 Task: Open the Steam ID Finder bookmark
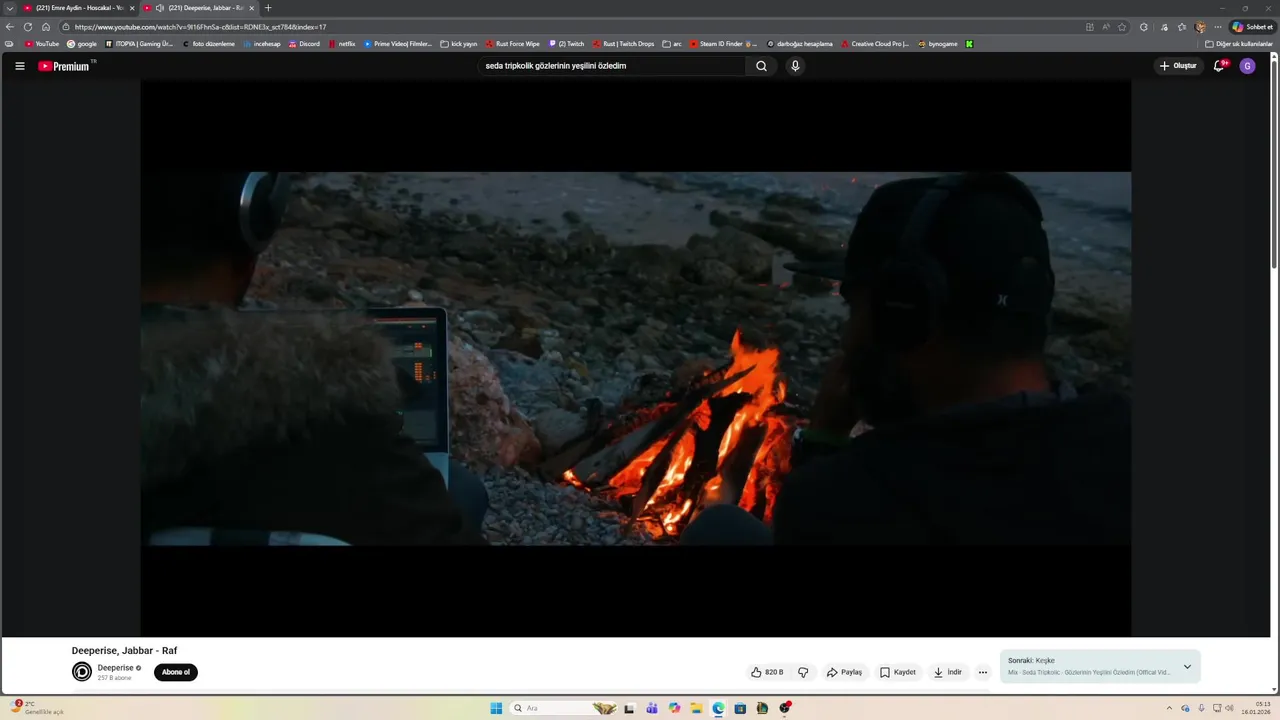[723, 44]
